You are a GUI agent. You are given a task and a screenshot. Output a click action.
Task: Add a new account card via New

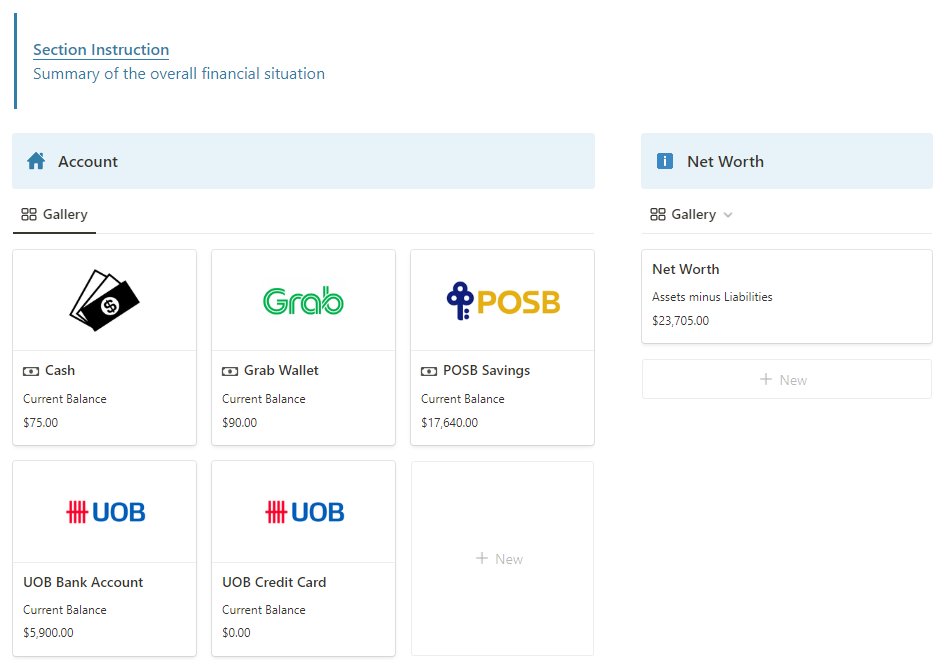point(502,559)
